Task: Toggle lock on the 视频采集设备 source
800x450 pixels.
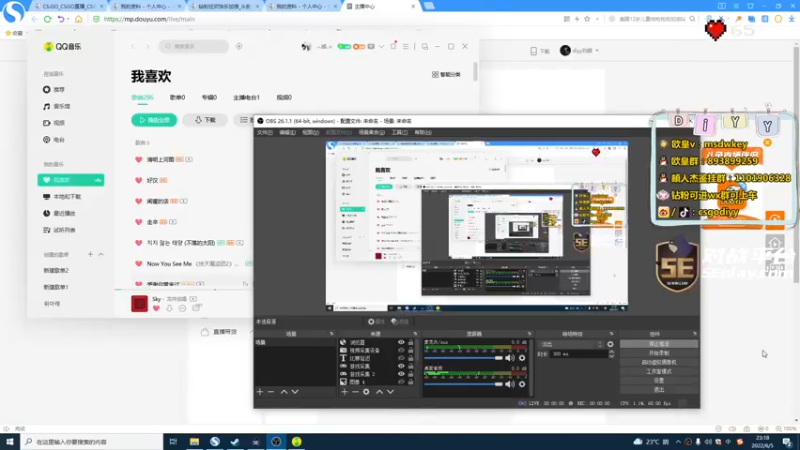Action: pos(411,351)
